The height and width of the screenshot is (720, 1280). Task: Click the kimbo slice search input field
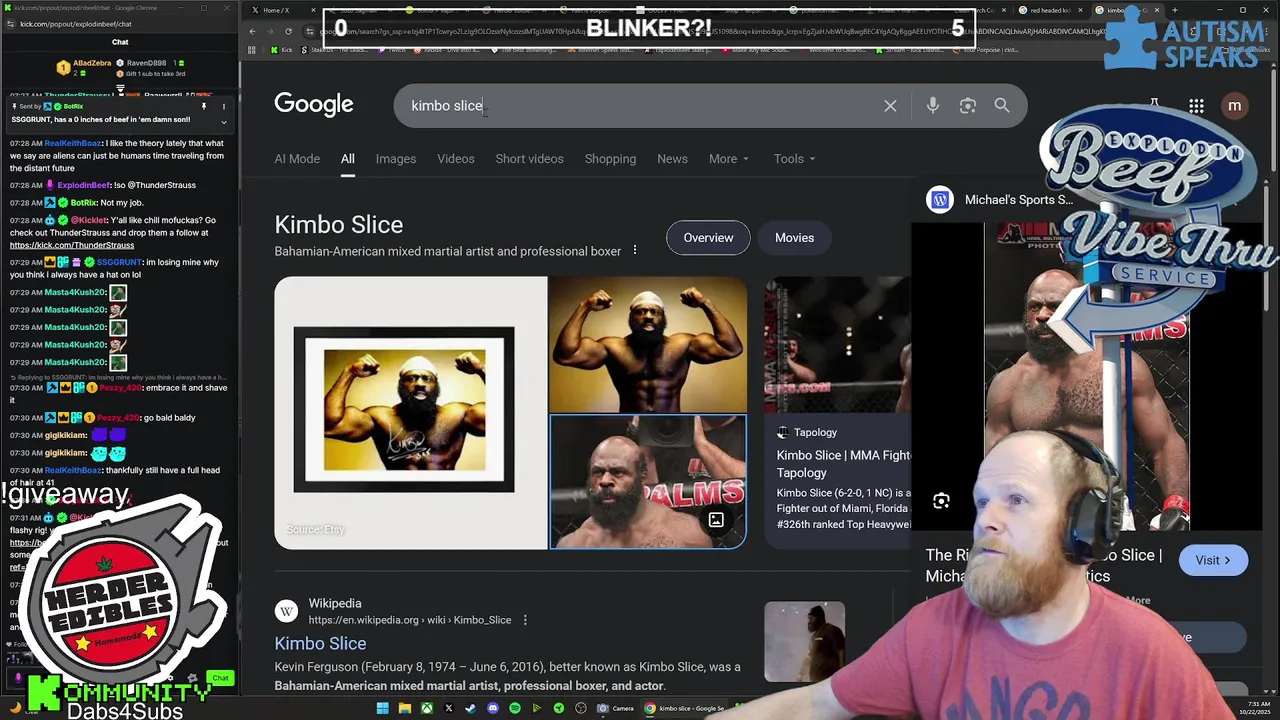tap(640, 106)
